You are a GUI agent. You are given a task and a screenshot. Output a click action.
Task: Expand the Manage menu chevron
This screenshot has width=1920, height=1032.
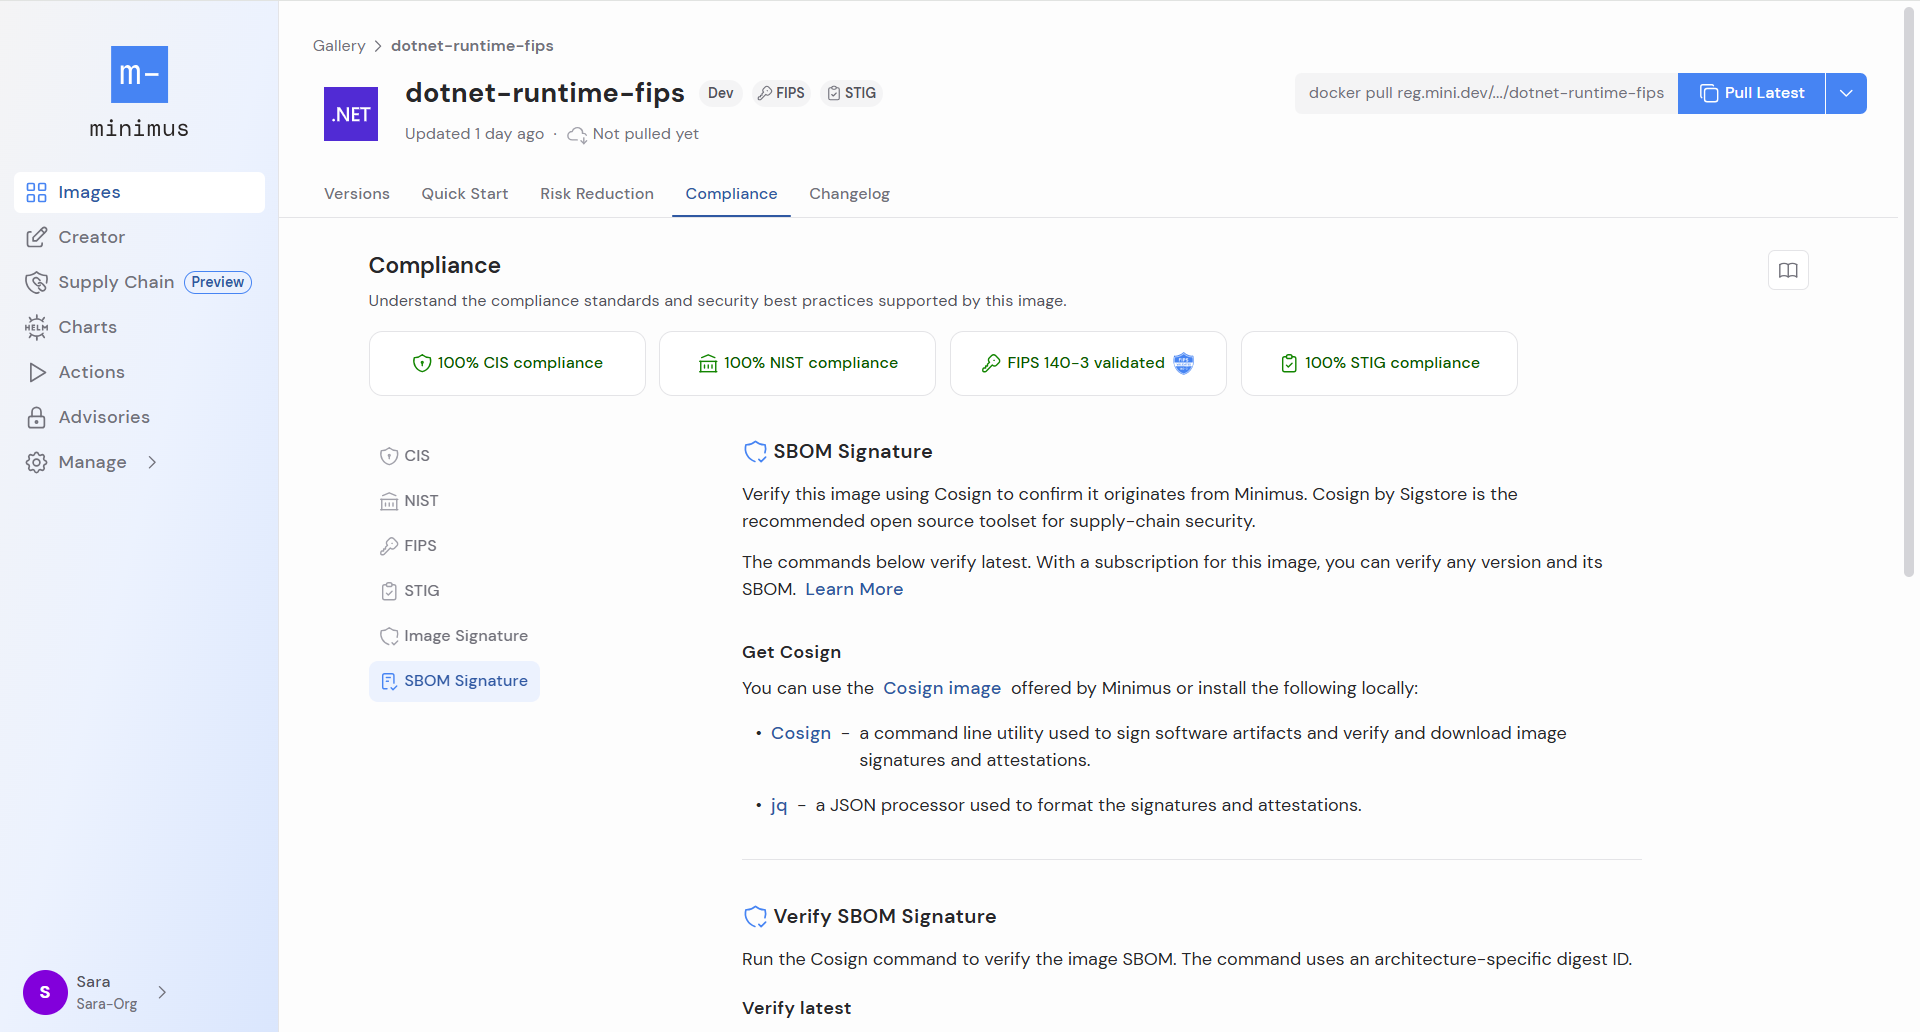click(x=152, y=462)
